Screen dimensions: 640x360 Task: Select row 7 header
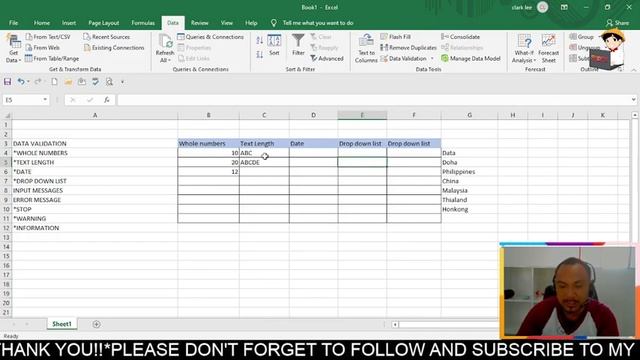(6, 181)
